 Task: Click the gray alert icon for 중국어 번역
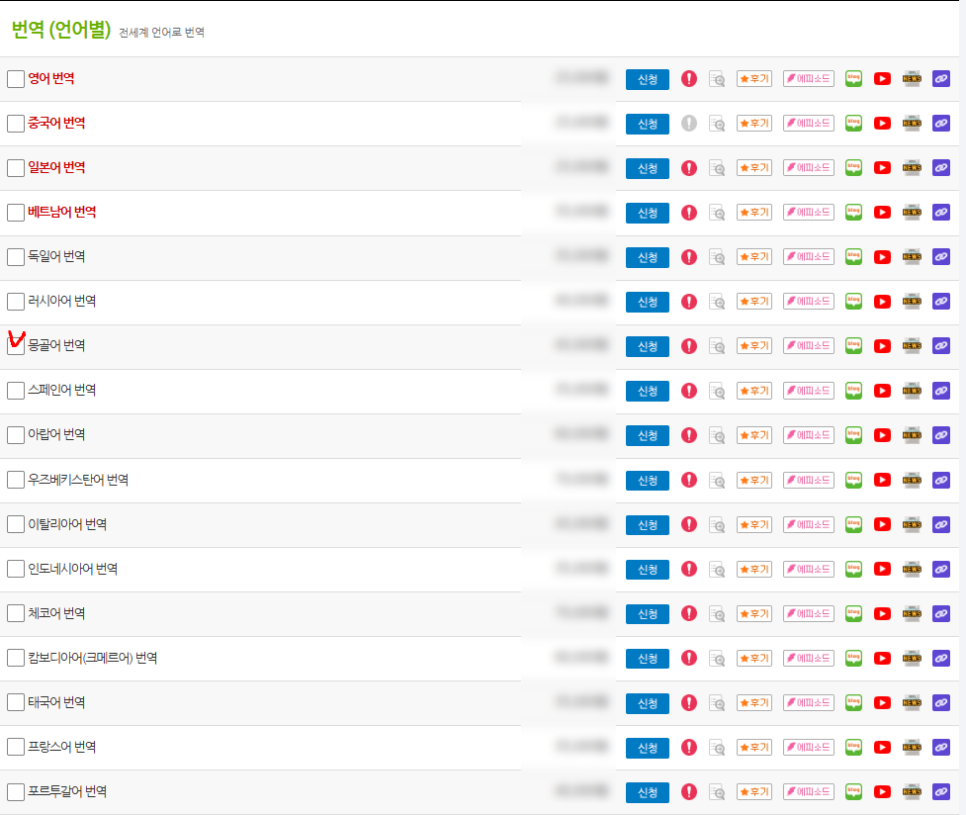tap(689, 123)
